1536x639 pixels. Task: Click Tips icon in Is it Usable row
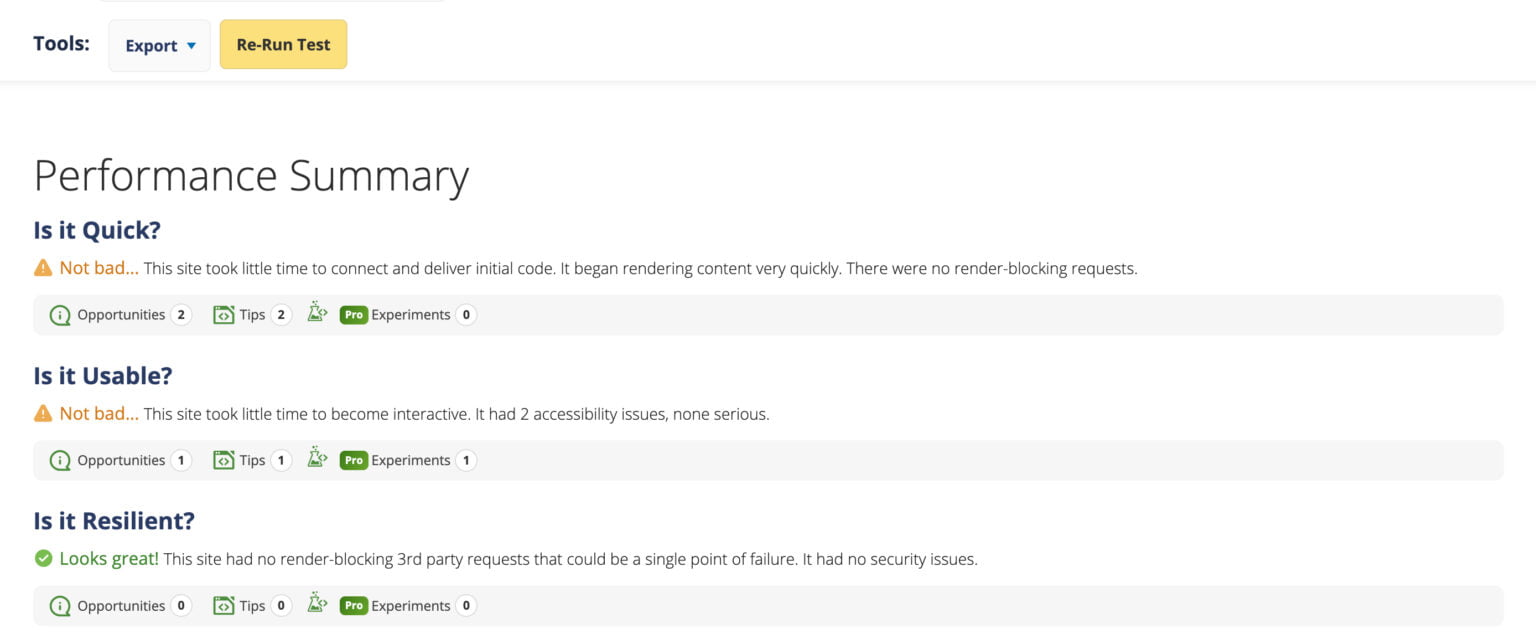click(x=223, y=461)
